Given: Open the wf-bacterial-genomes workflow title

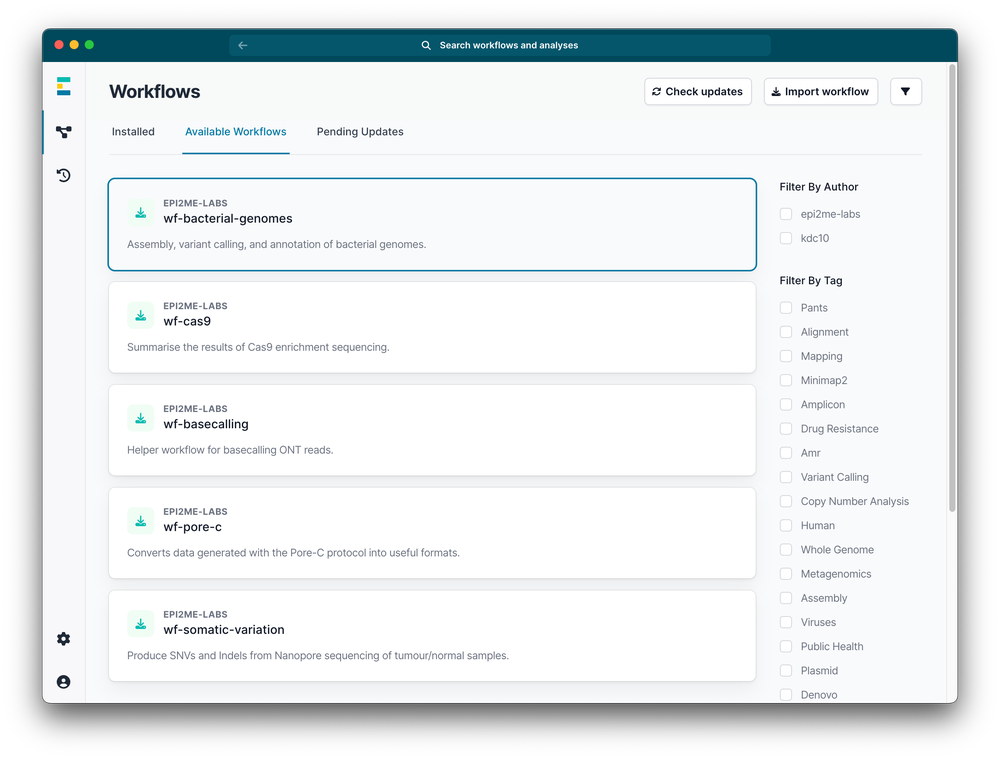Looking at the screenshot, I should pyautogui.click(x=228, y=219).
